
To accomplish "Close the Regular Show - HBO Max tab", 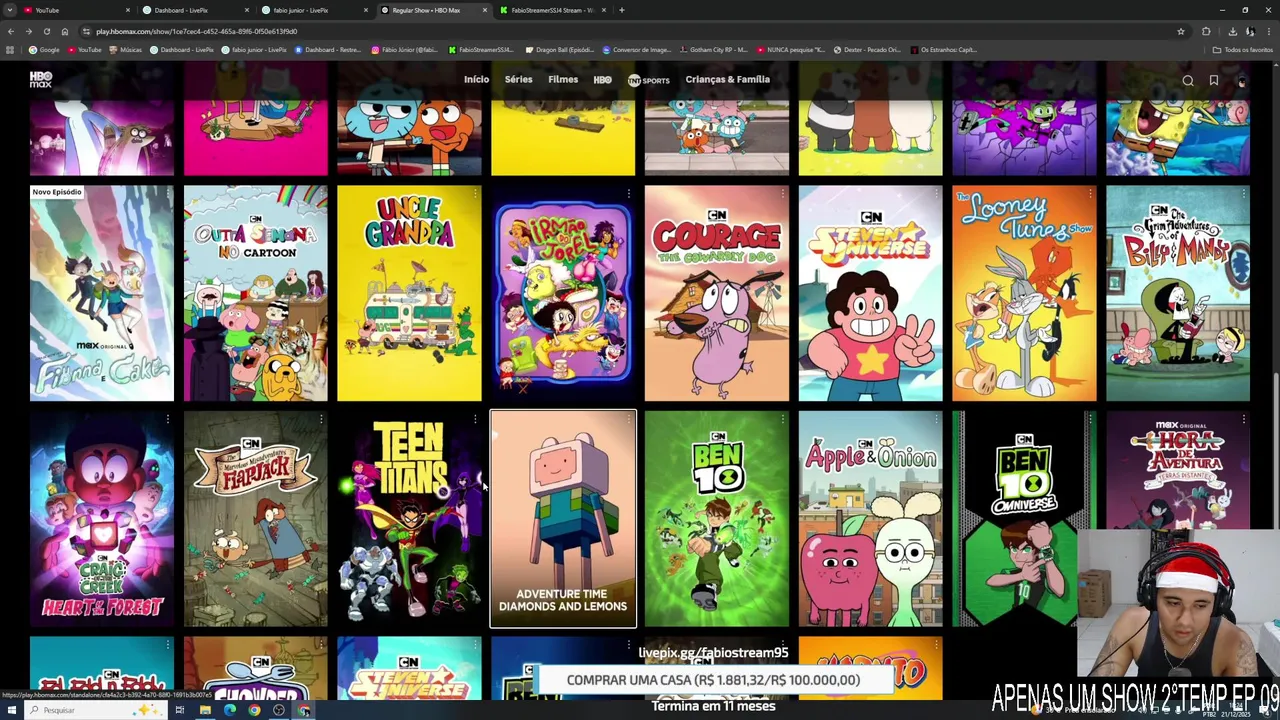I will click(486, 10).
